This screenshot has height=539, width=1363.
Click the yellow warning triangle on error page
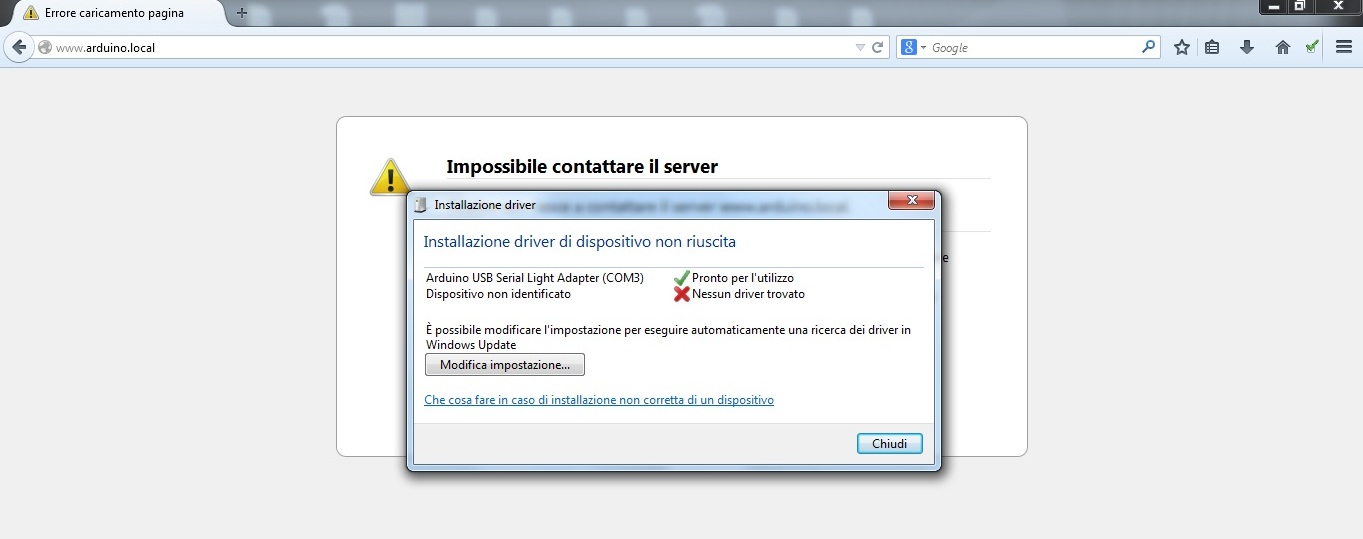coord(389,176)
